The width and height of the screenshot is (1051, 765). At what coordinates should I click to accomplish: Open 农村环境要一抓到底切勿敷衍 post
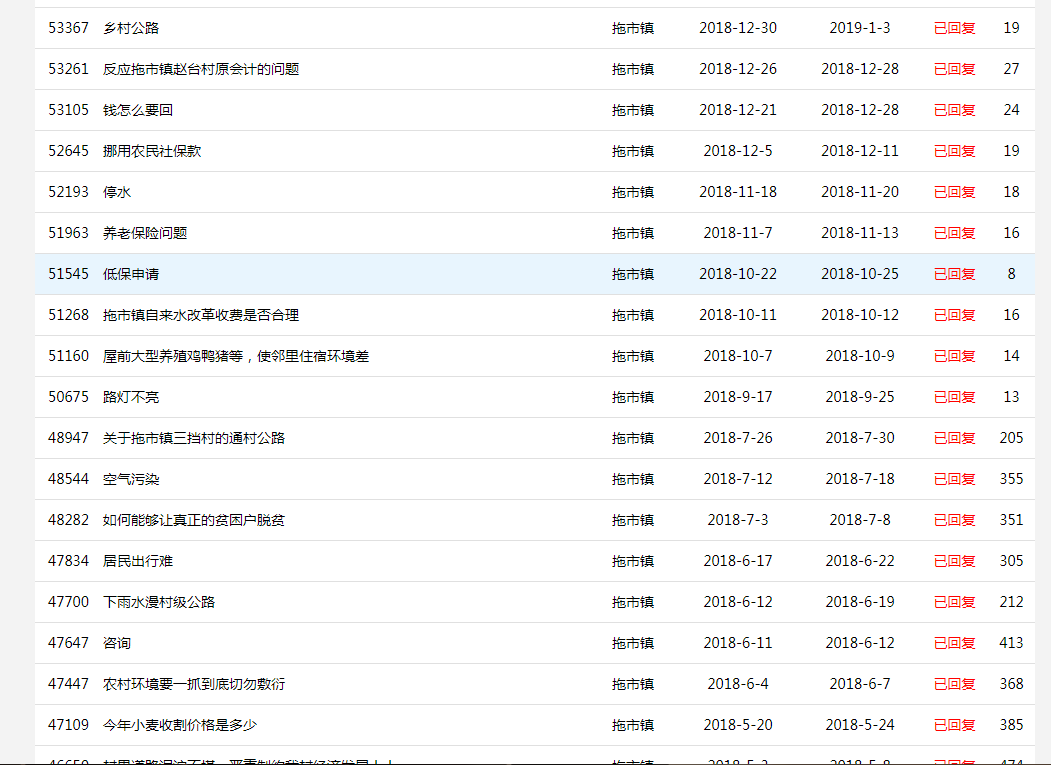[194, 684]
